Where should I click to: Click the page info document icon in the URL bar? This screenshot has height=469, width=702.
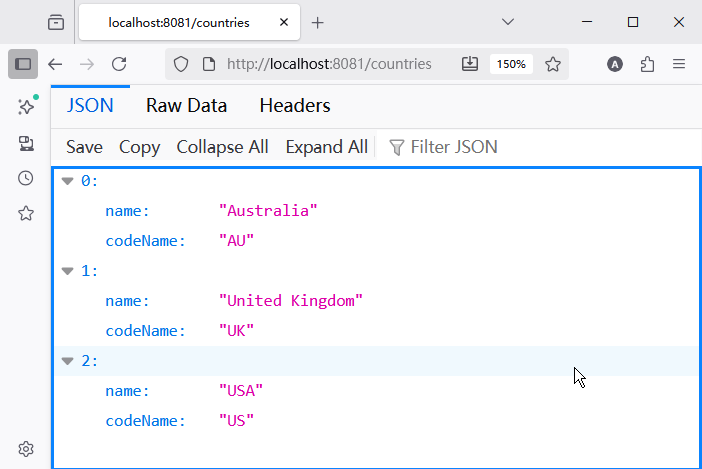(x=209, y=64)
